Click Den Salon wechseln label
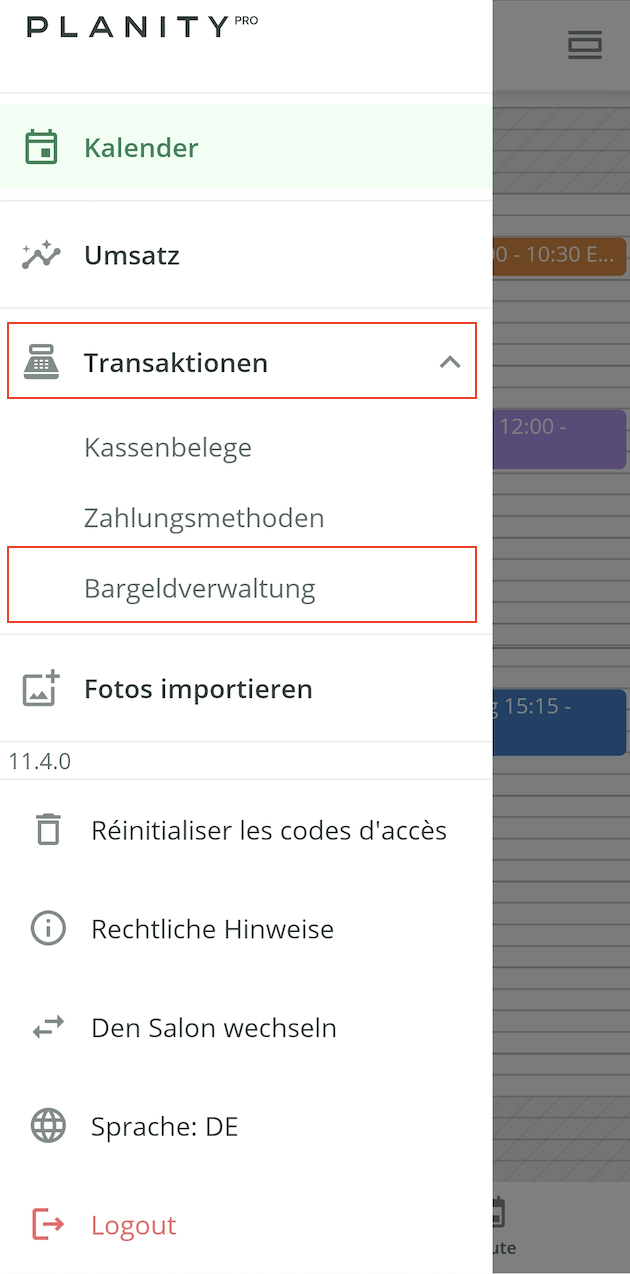630x1274 pixels. (213, 1028)
